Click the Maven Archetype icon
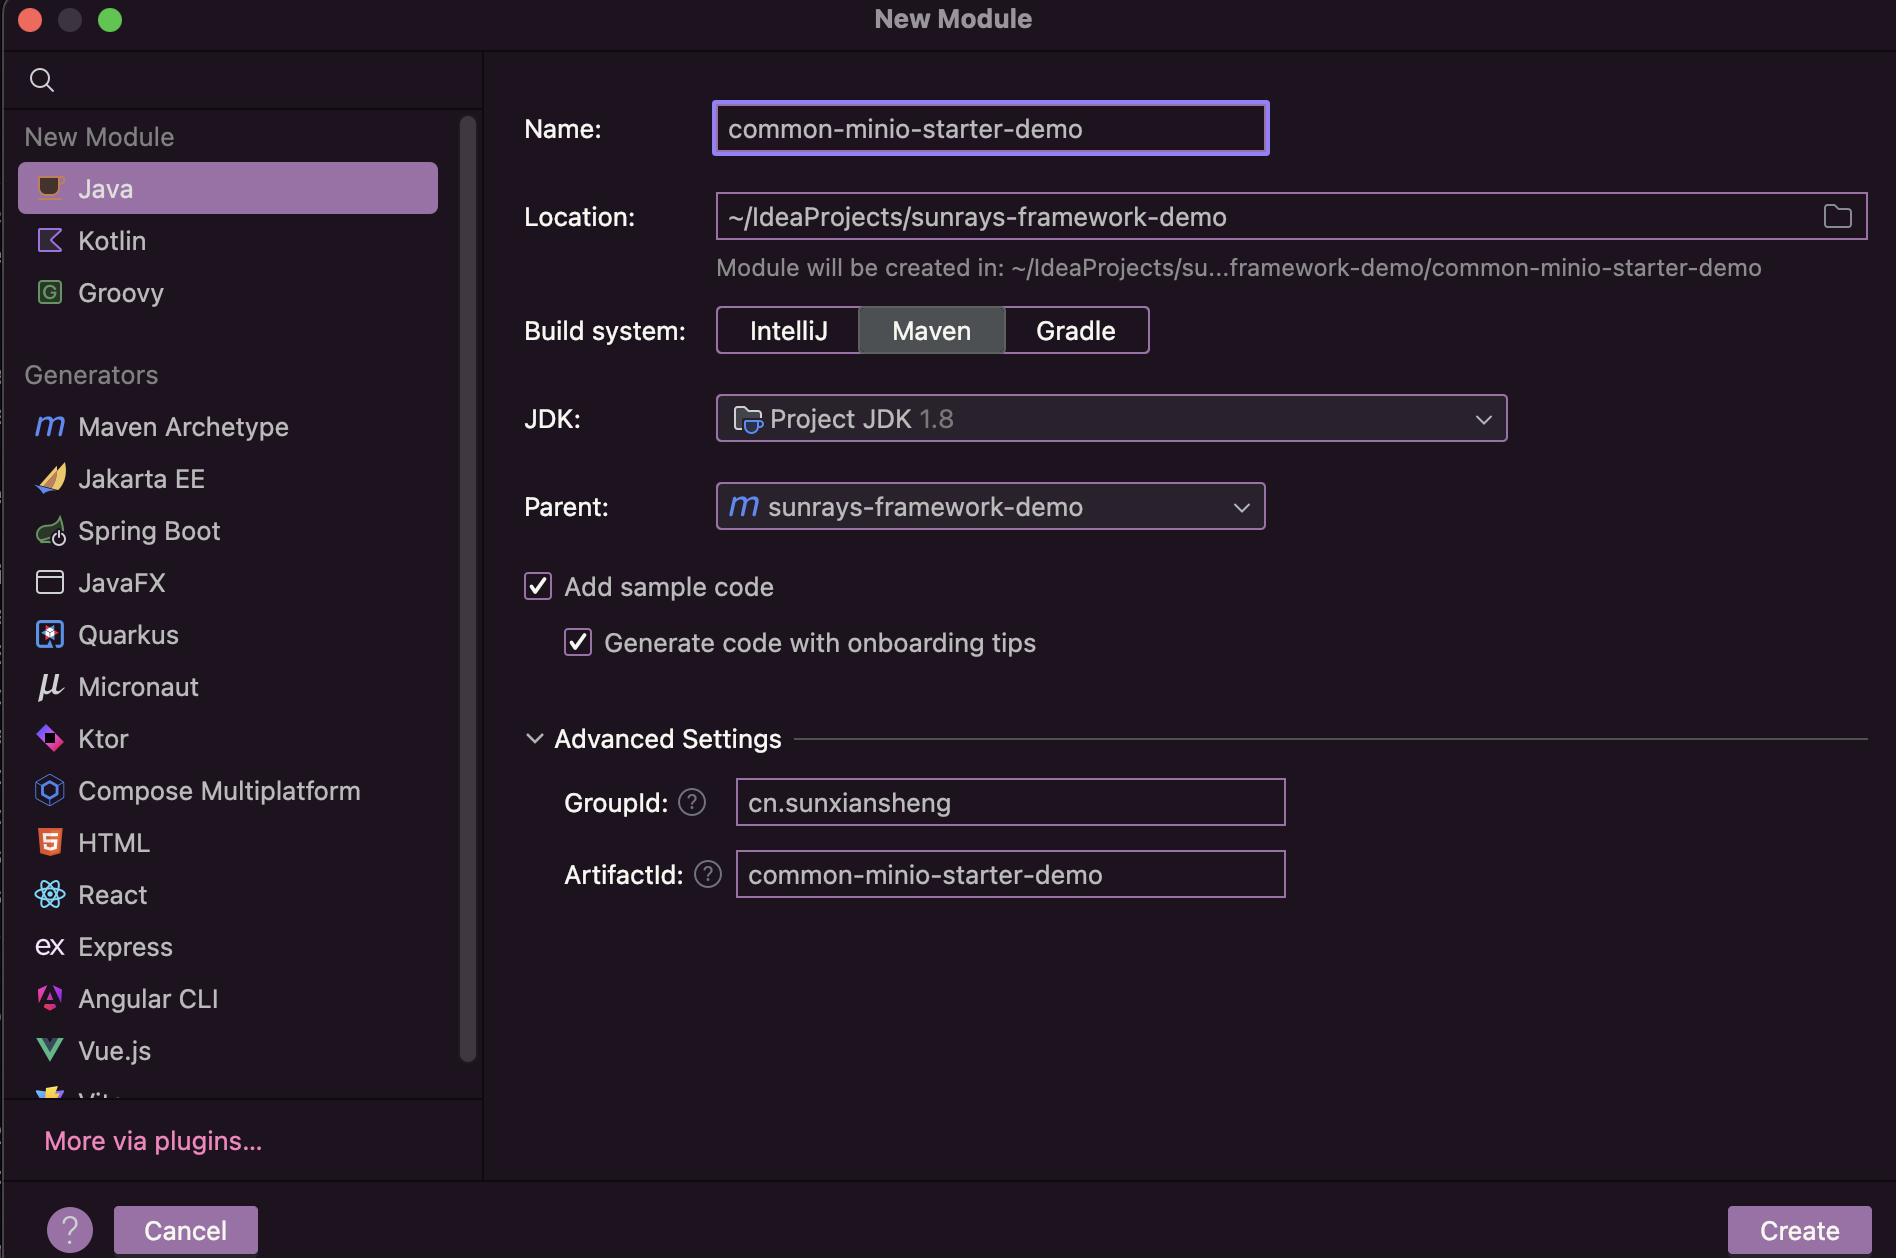Screen dimensions: 1896x1258 tap(50, 426)
